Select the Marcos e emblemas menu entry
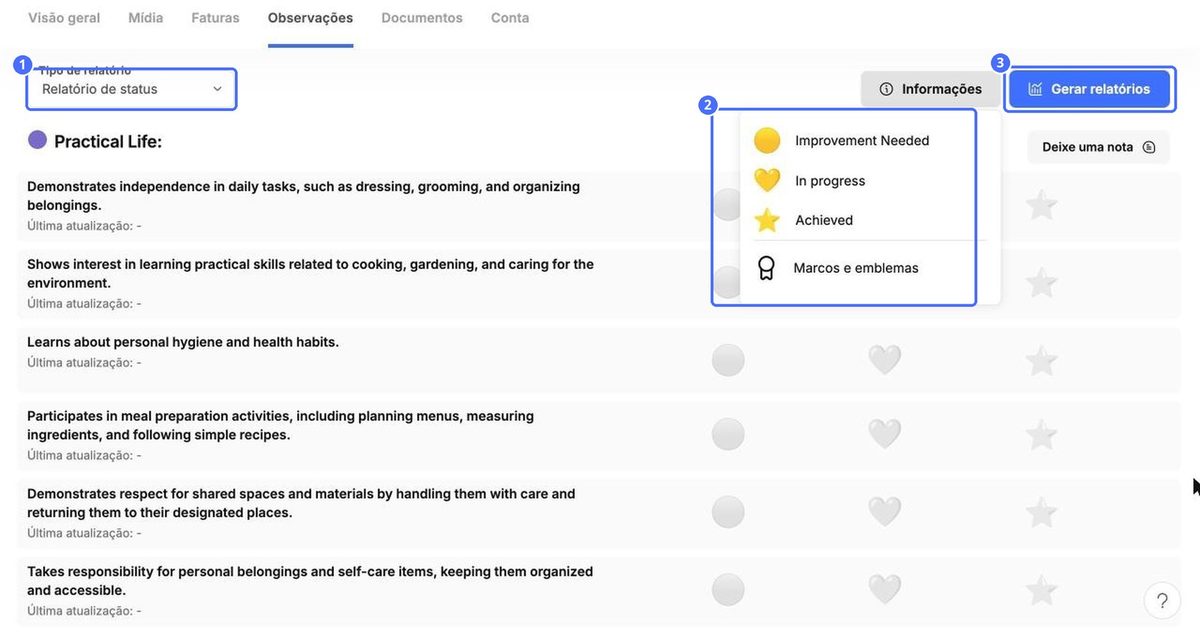Image resolution: width=1200 pixels, height=638 pixels. 856,268
